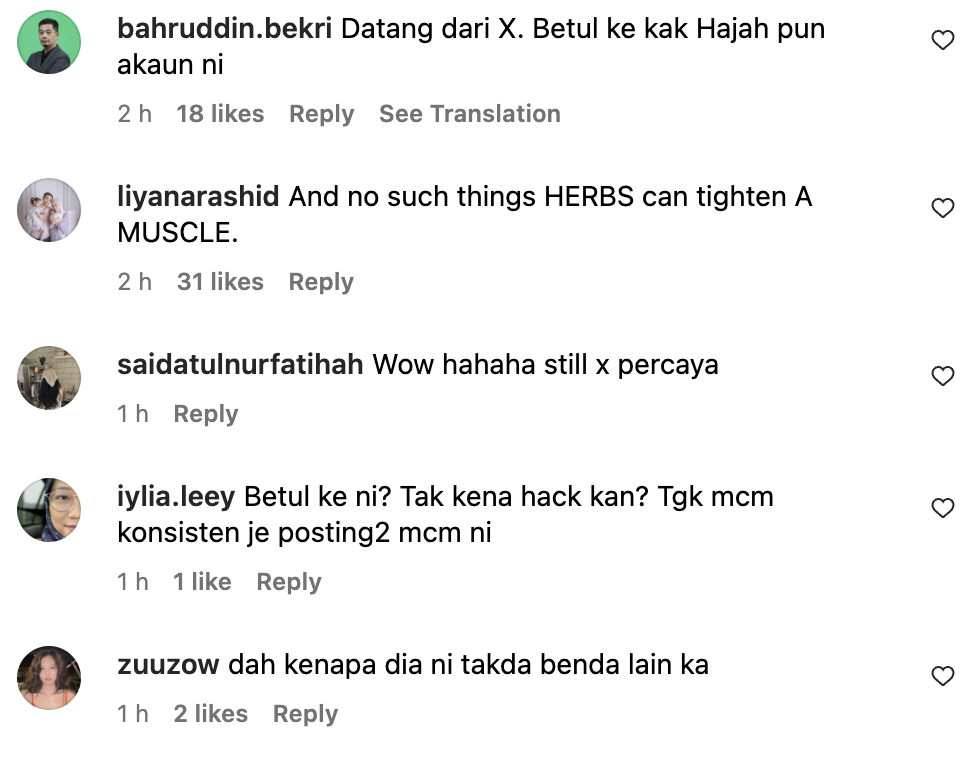
Task: Open the zuuzow username link
Action: tap(168, 665)
